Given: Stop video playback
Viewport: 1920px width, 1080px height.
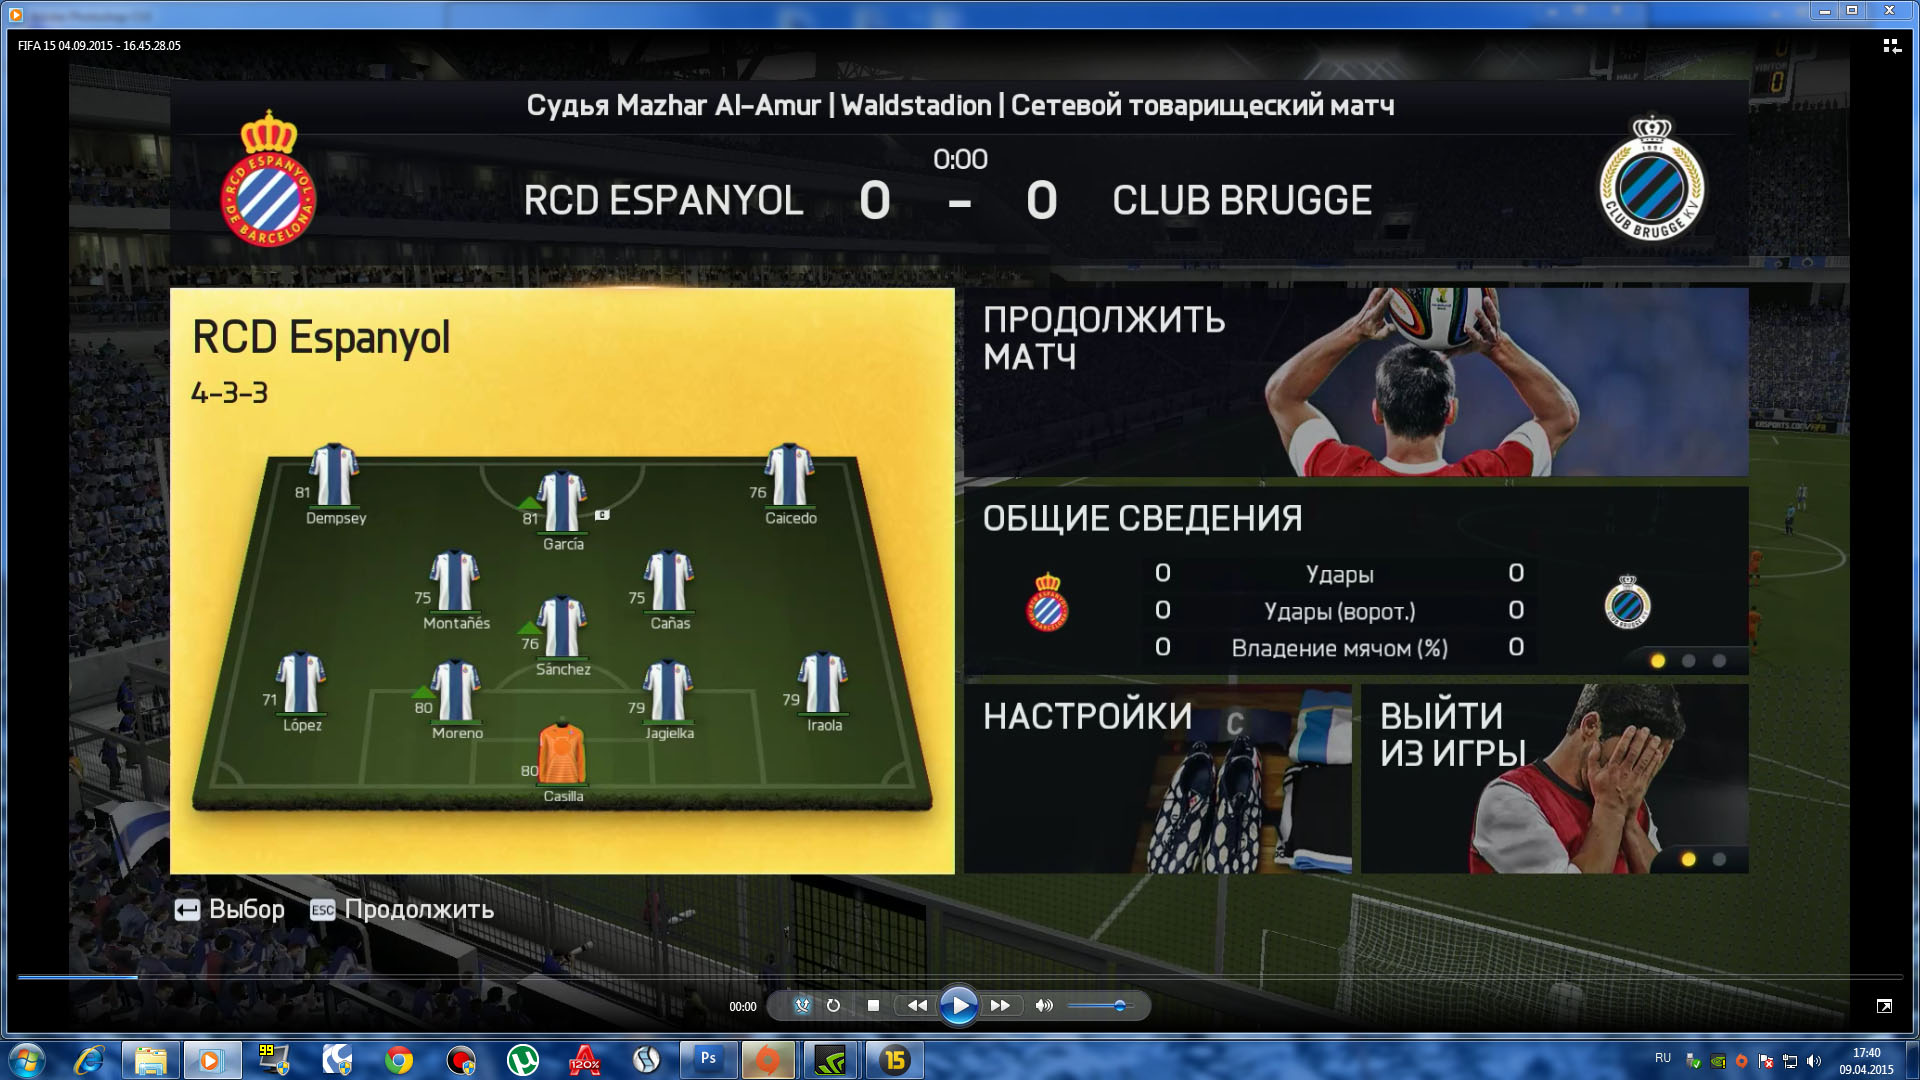Looking at the screenshot, I should click(873, 1006).
